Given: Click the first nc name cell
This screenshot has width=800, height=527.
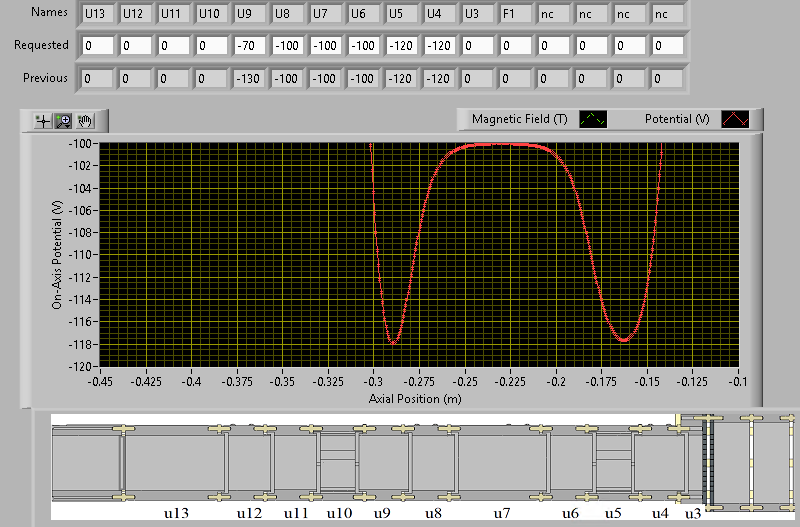Looking at the screenshot, I should (x=554, y=14).
